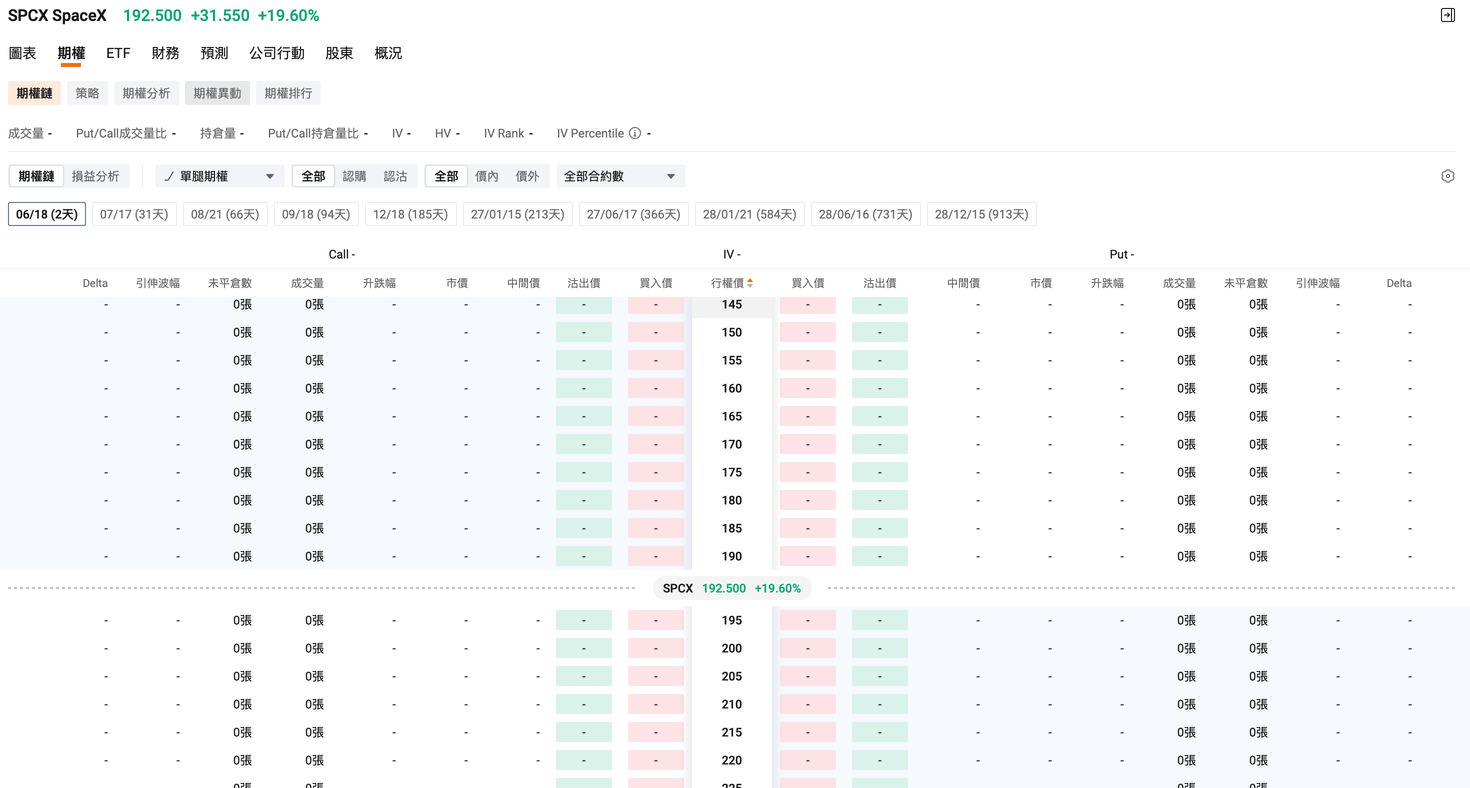The width and height of the screenshot is (1470, 788).
Task: Open 期權異動 sub-tab
Action: point(217,93)
